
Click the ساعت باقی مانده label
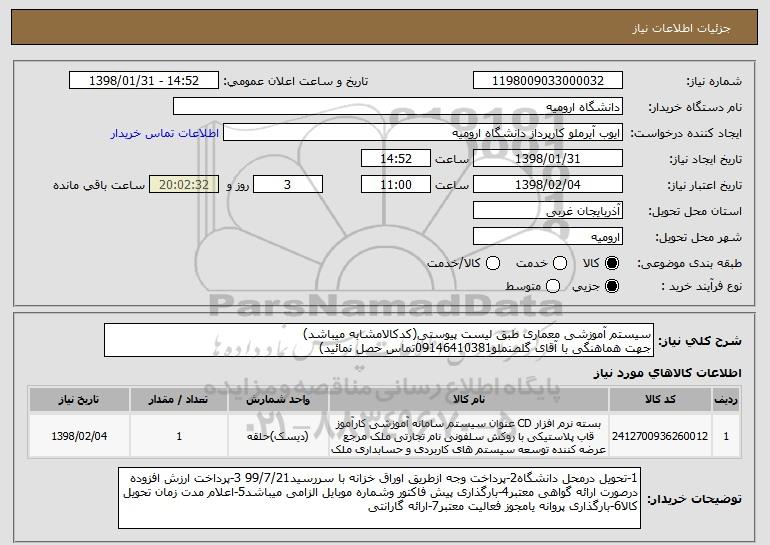click(x=99, y=185)
